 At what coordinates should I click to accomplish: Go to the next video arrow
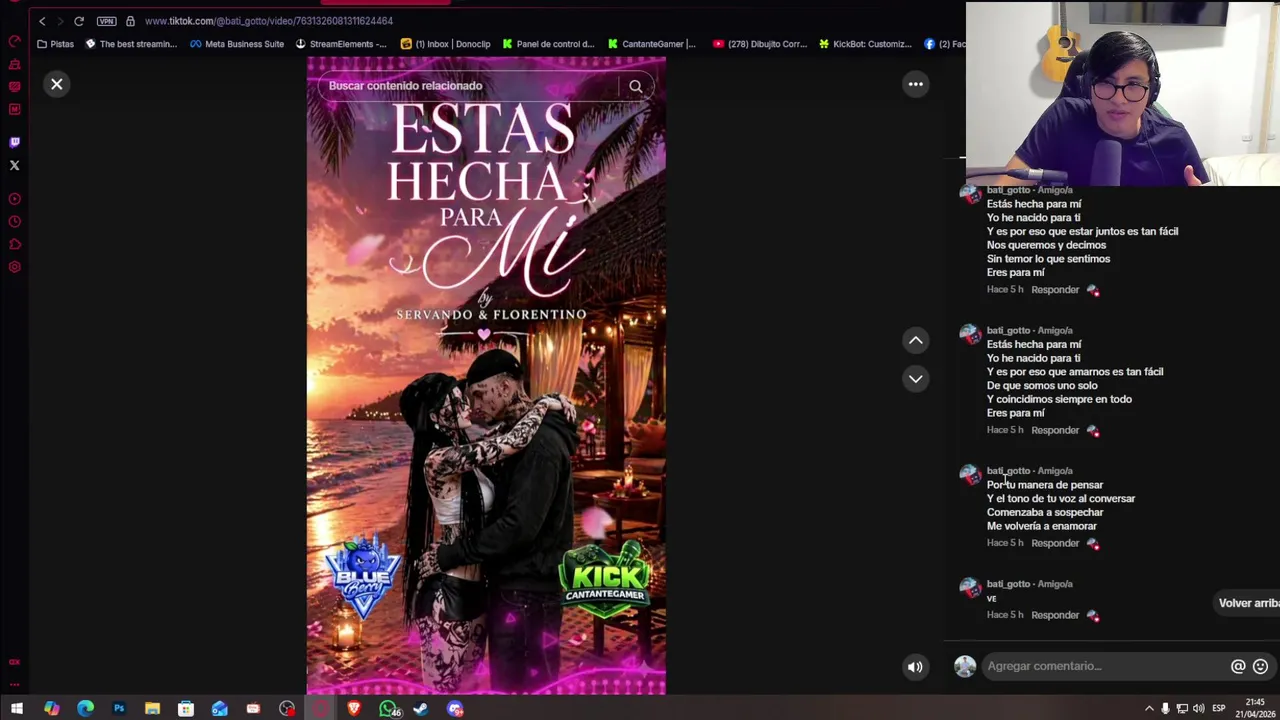915,379
